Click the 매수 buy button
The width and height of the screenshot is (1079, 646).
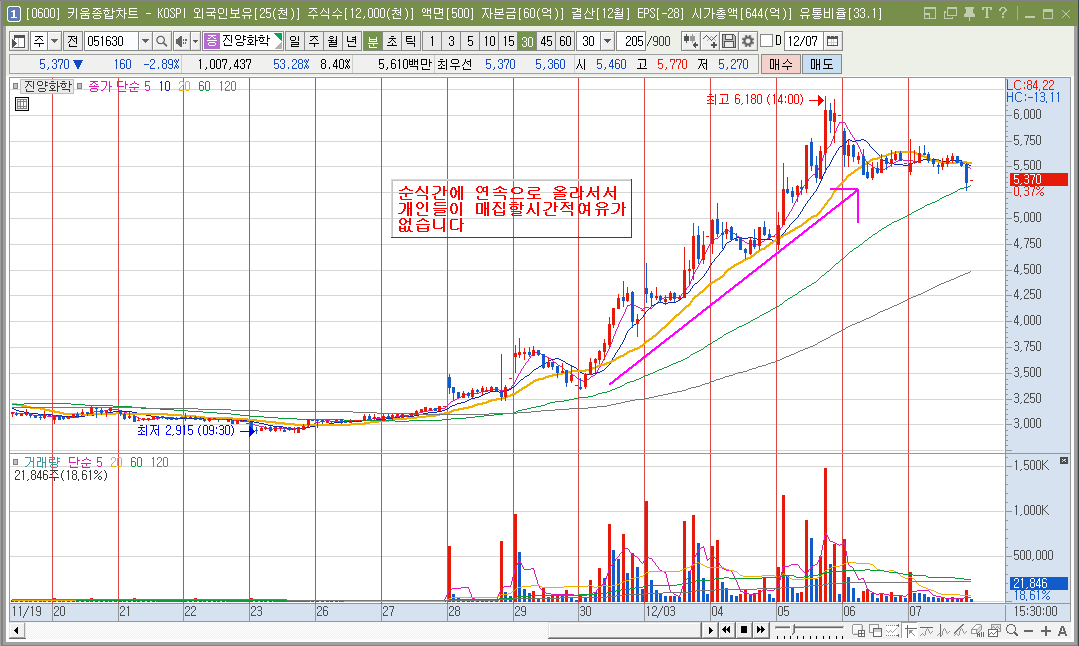(780, 64)
